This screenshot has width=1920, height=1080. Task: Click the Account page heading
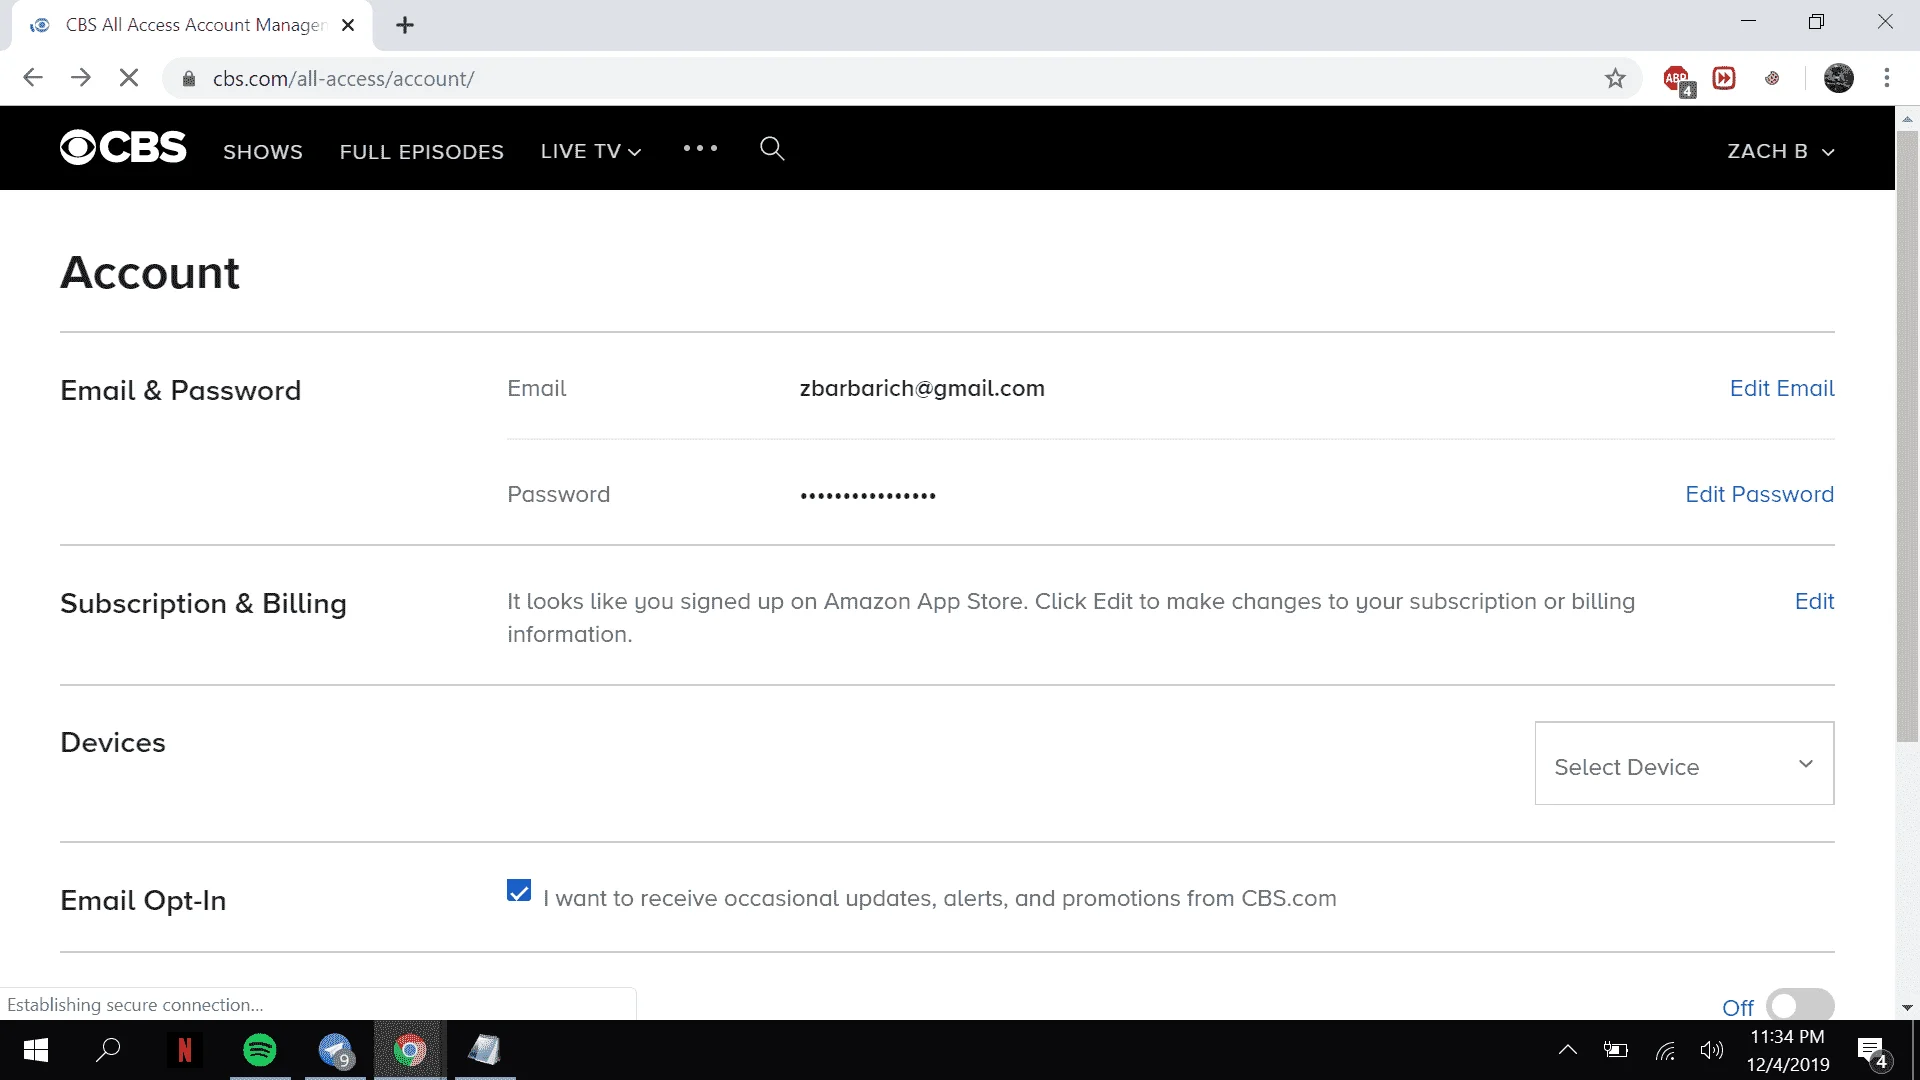(150, 273)
